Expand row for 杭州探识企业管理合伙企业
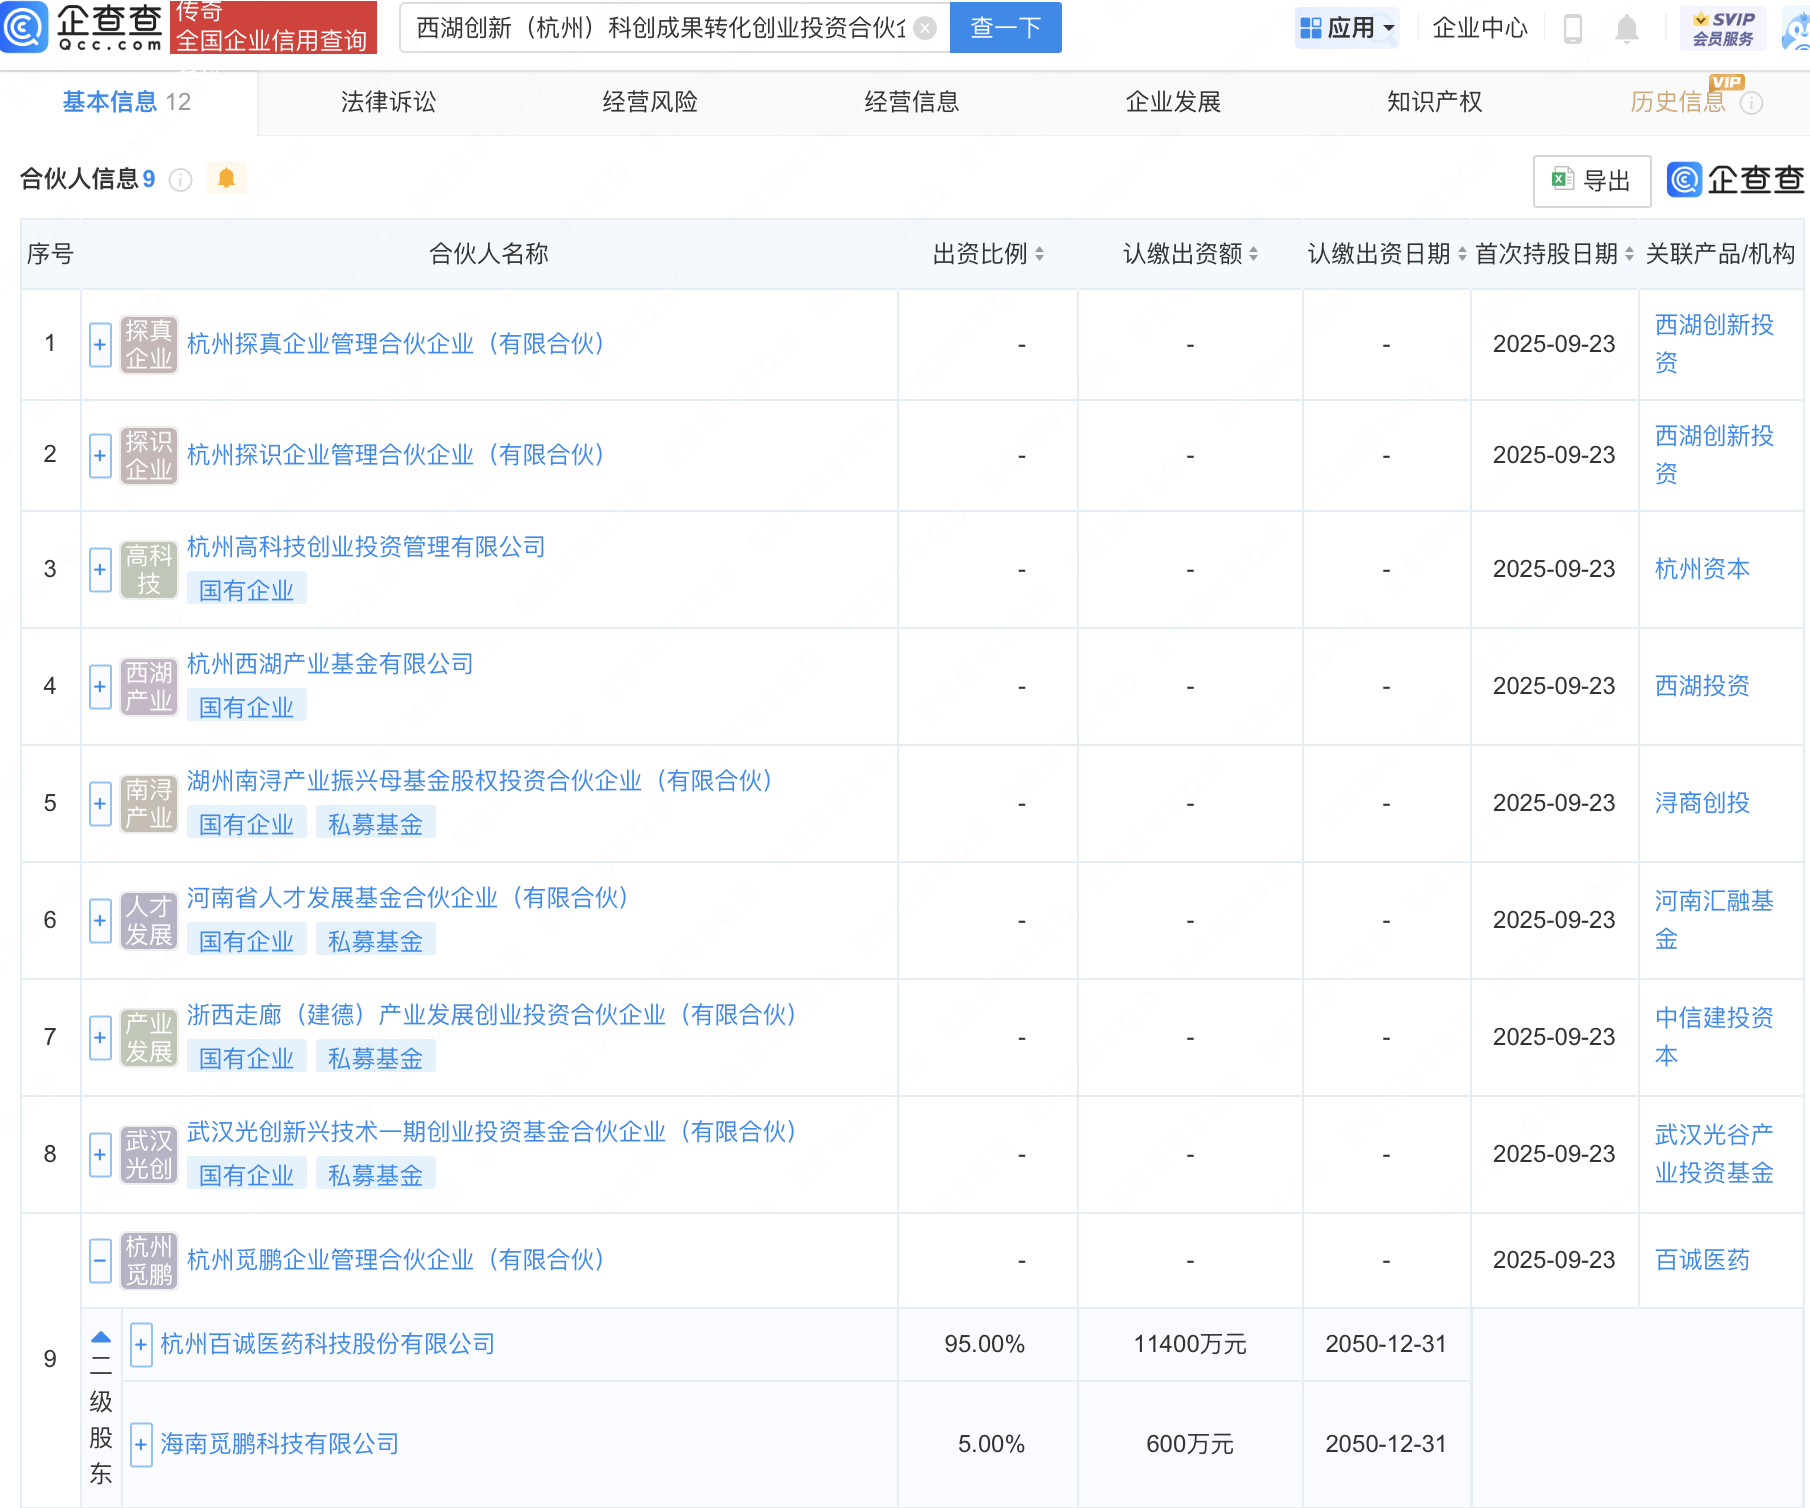 point(100,456)
